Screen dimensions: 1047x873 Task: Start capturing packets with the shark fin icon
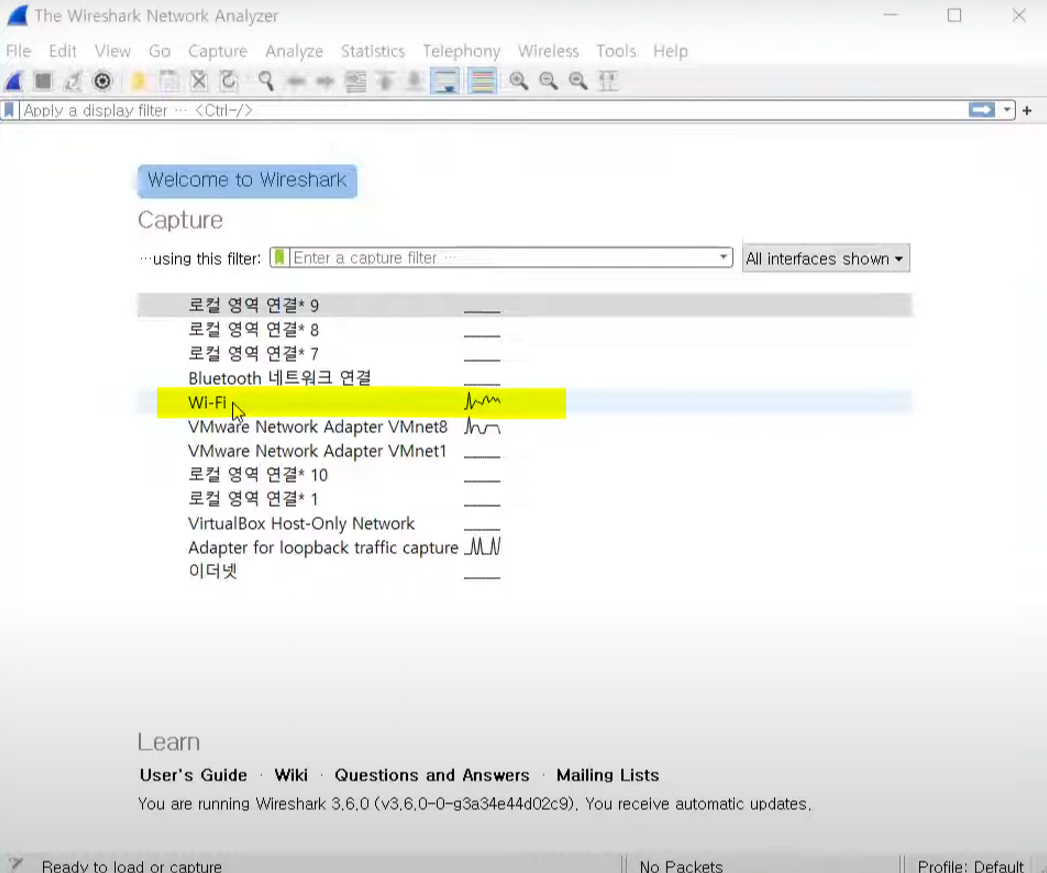pos(14,81)
